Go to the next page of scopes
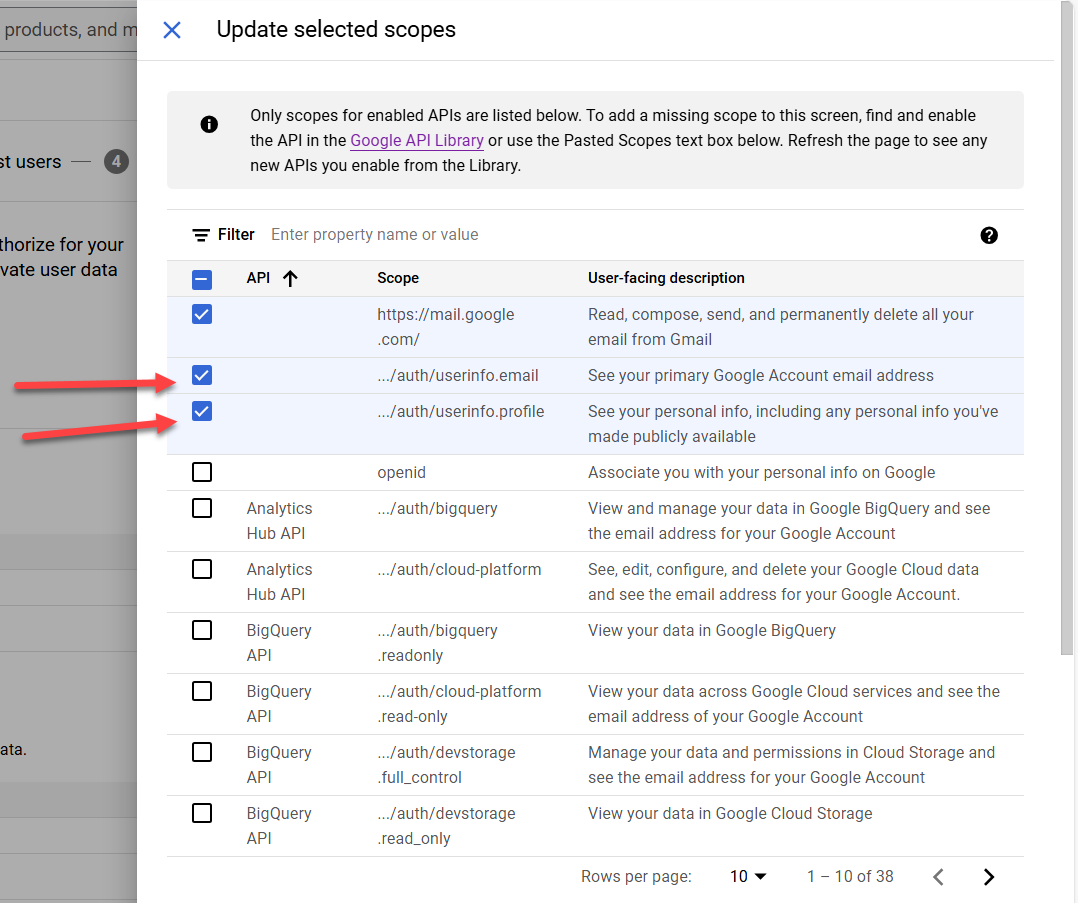This screenshot has width=1078, height=903. pos(989,877)
